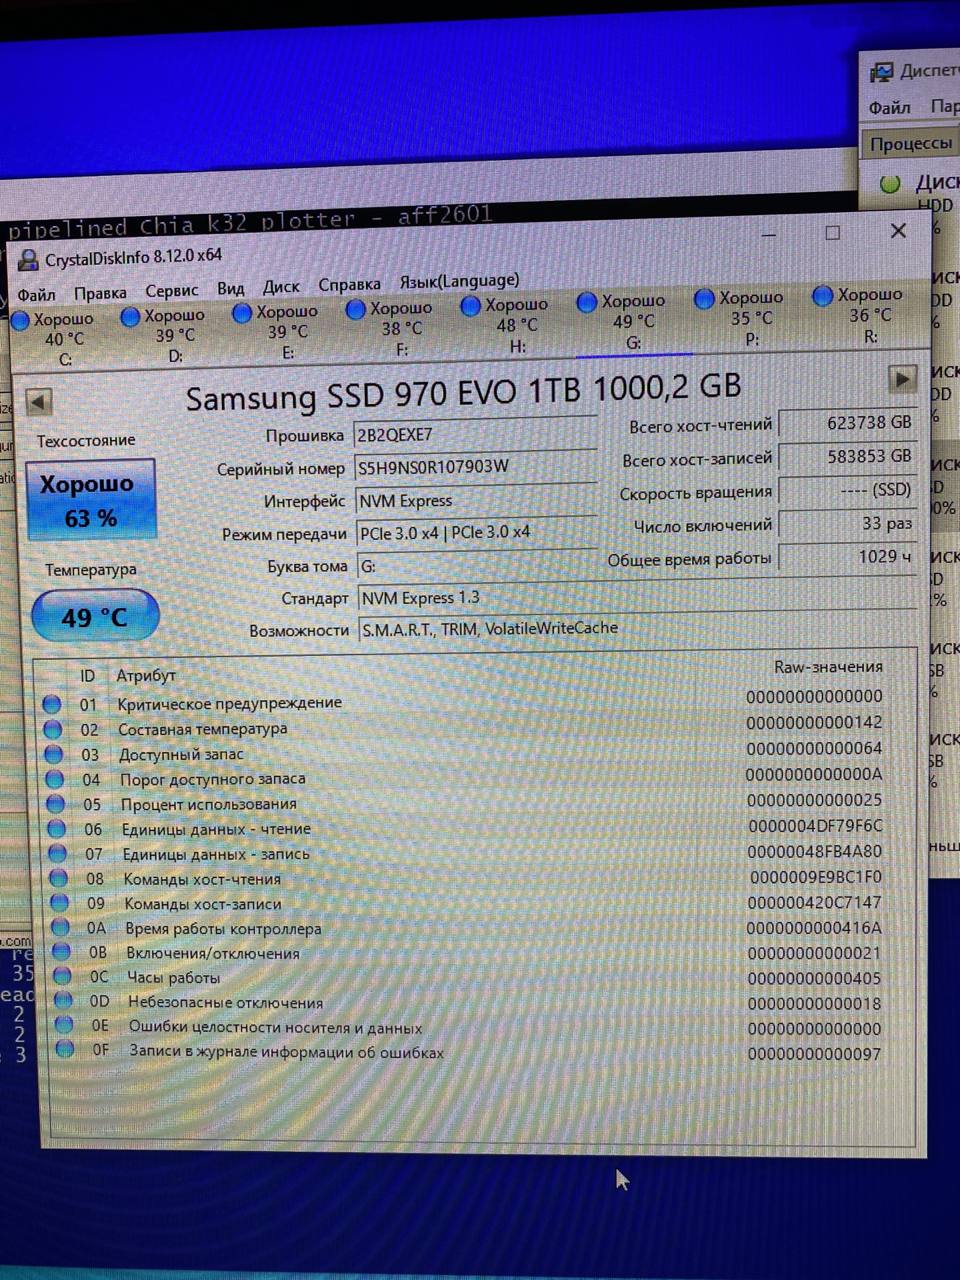
Task: Click the status dot for attribute 02
Action: 53,729
